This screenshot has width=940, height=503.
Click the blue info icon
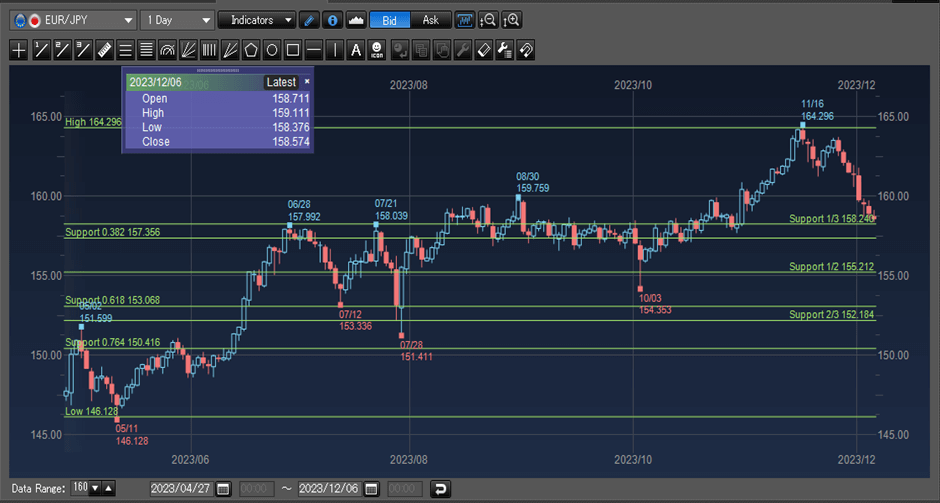332,20
